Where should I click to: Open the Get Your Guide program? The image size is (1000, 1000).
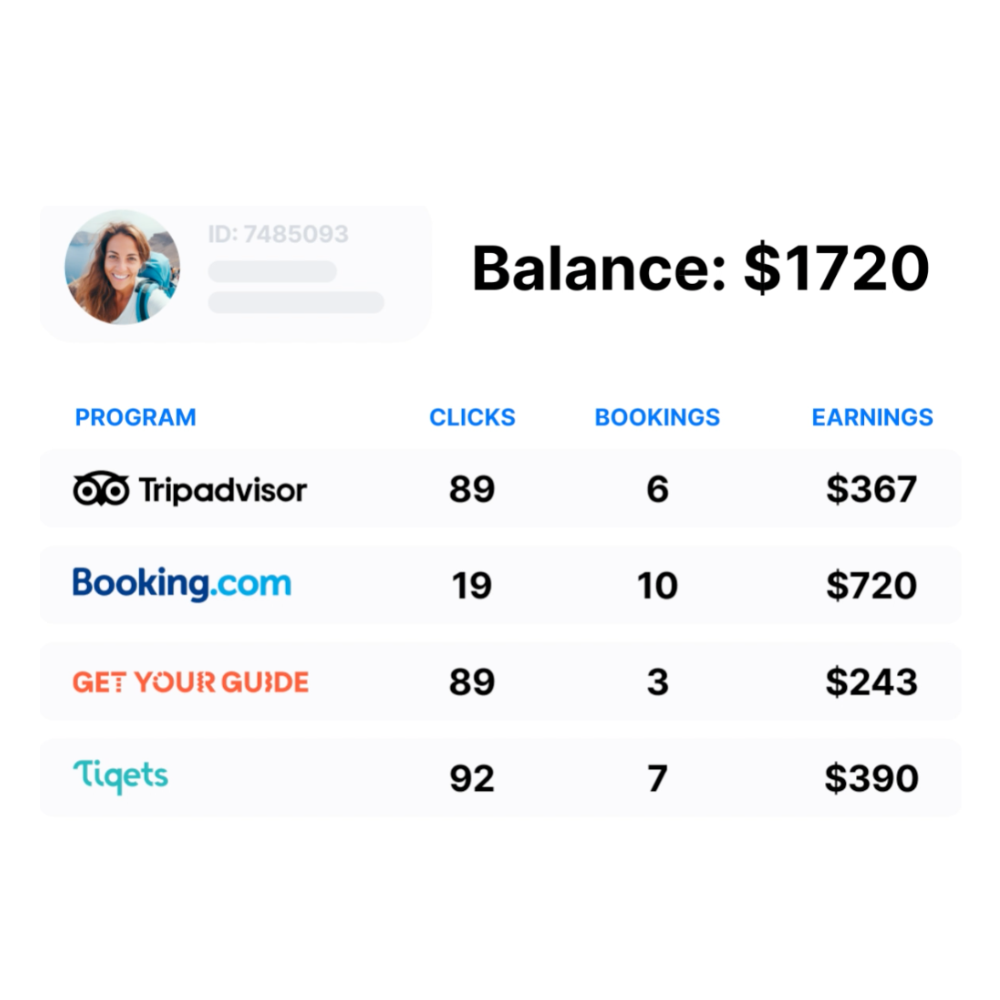click(x=190, y=682)
